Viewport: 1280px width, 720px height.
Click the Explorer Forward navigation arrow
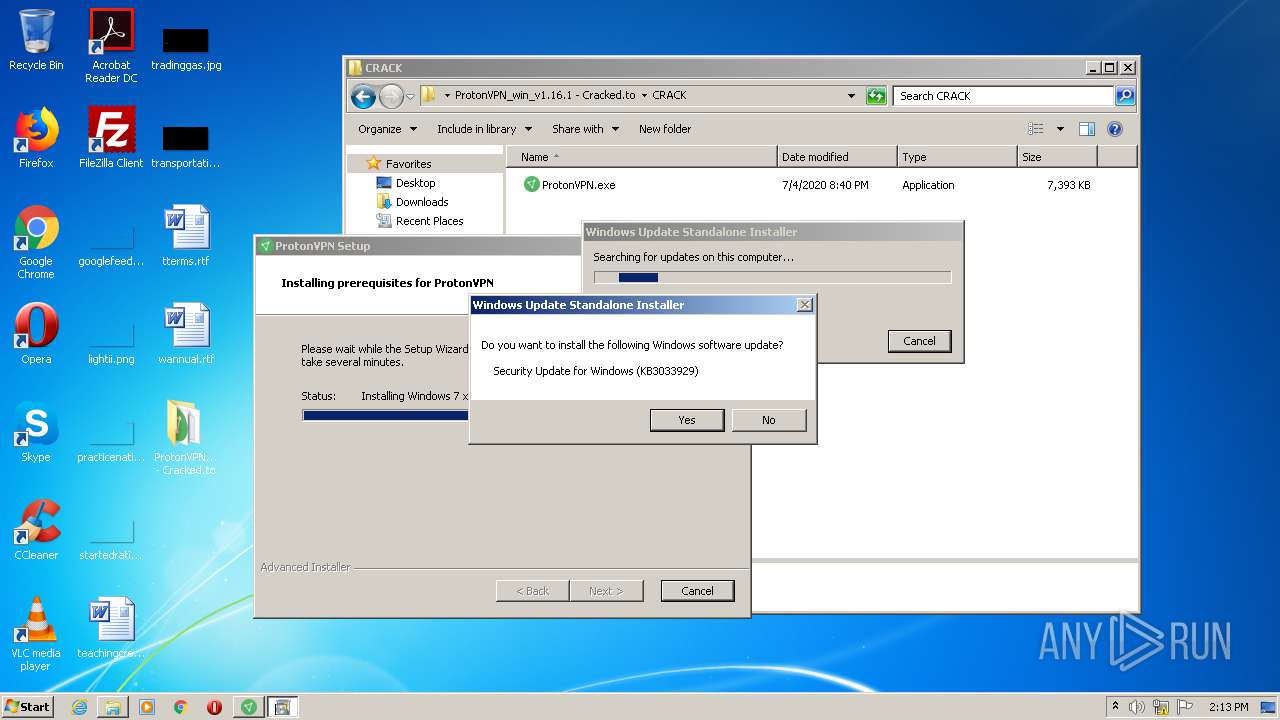pyautogui.click(x=391, y=96)
